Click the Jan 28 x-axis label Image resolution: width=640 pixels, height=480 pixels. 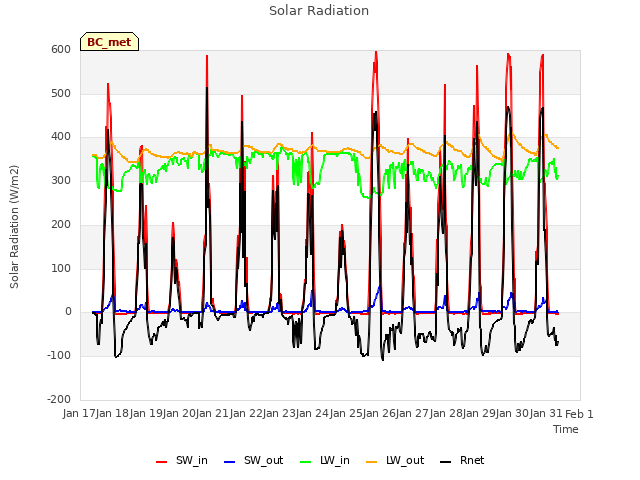[446, 414]
